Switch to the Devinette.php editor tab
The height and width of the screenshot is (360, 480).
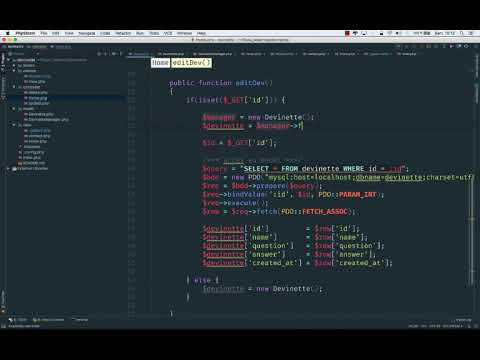171,54
